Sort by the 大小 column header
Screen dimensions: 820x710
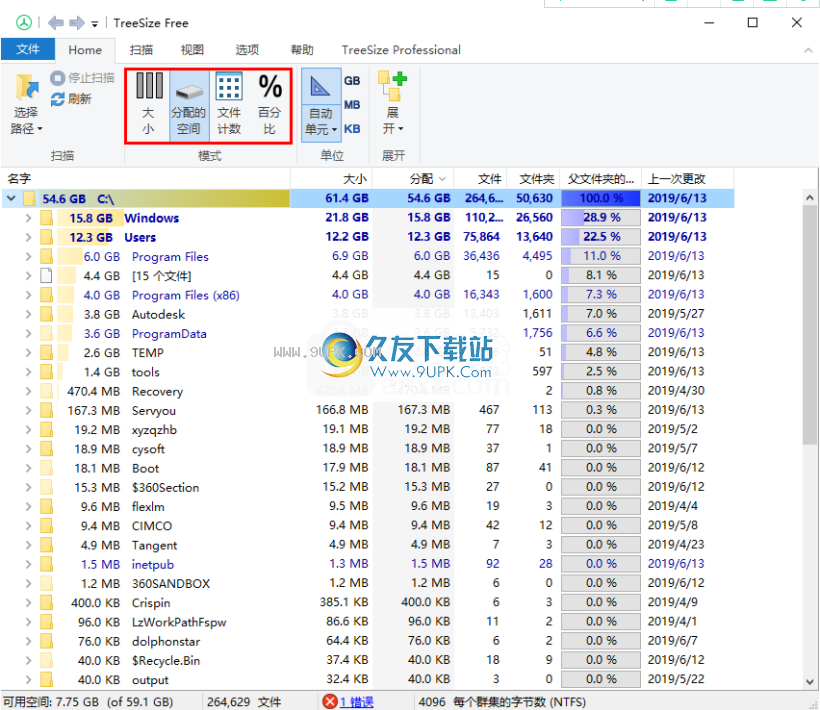331,179
